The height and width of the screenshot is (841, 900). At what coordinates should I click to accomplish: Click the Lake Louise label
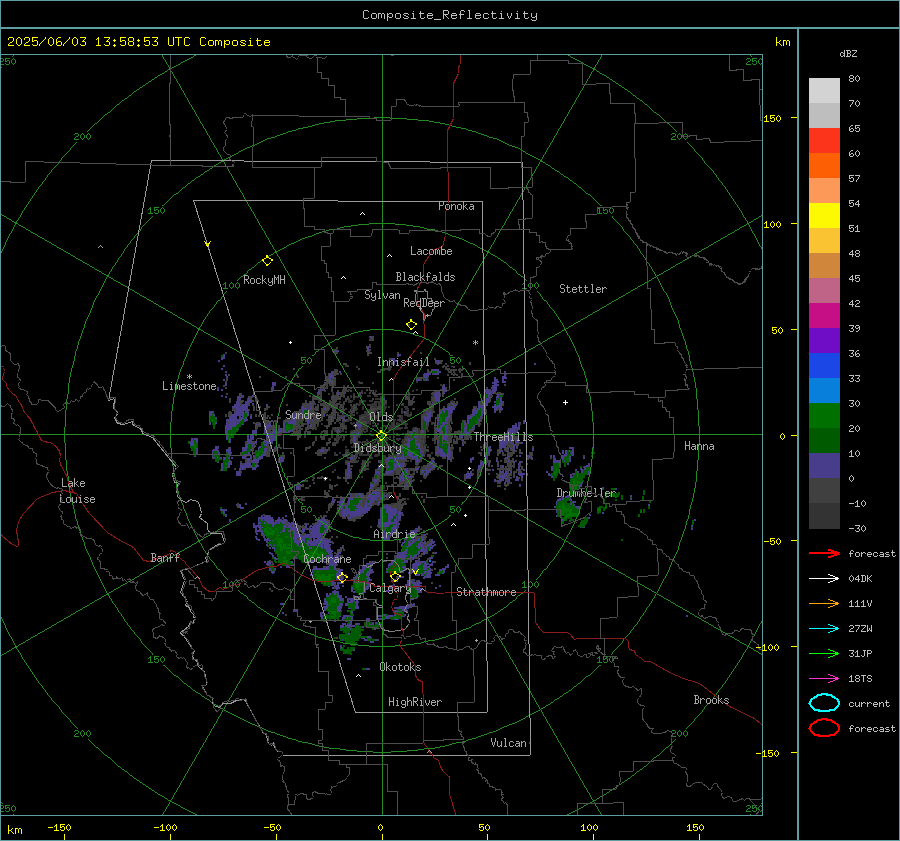pyautogui.click(x=77, y=491)
